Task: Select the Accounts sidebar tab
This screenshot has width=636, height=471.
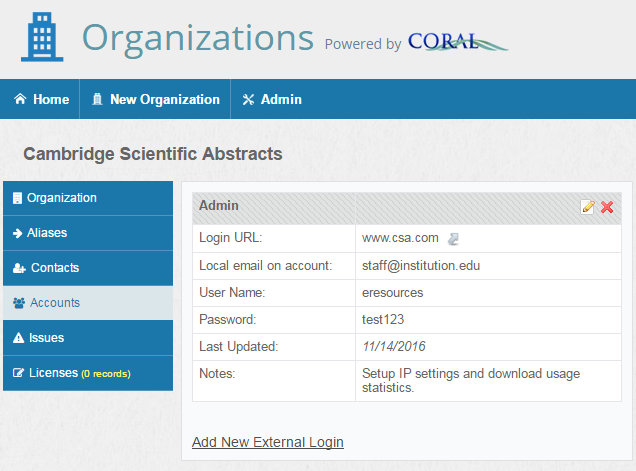Action: tap(88, 303)
